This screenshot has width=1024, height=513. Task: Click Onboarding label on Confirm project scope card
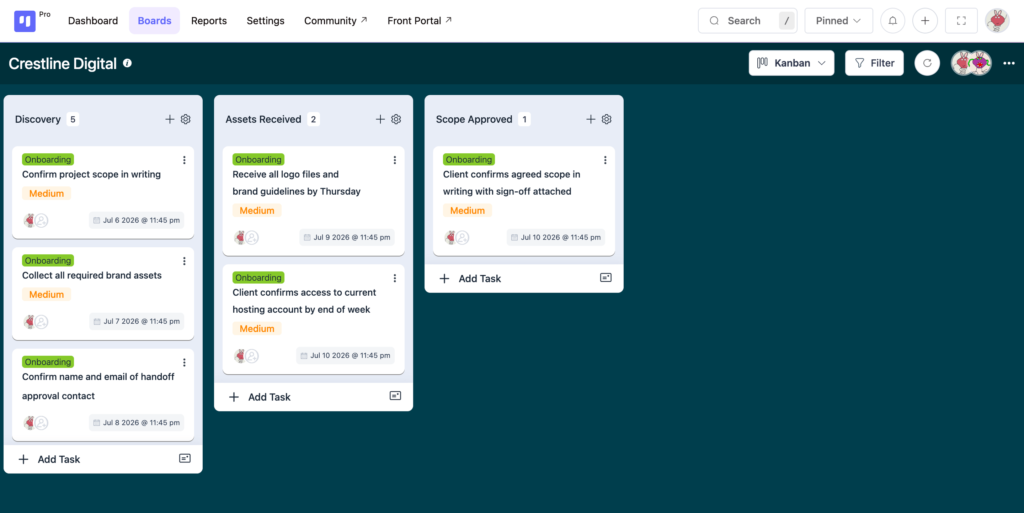(48, 159)
